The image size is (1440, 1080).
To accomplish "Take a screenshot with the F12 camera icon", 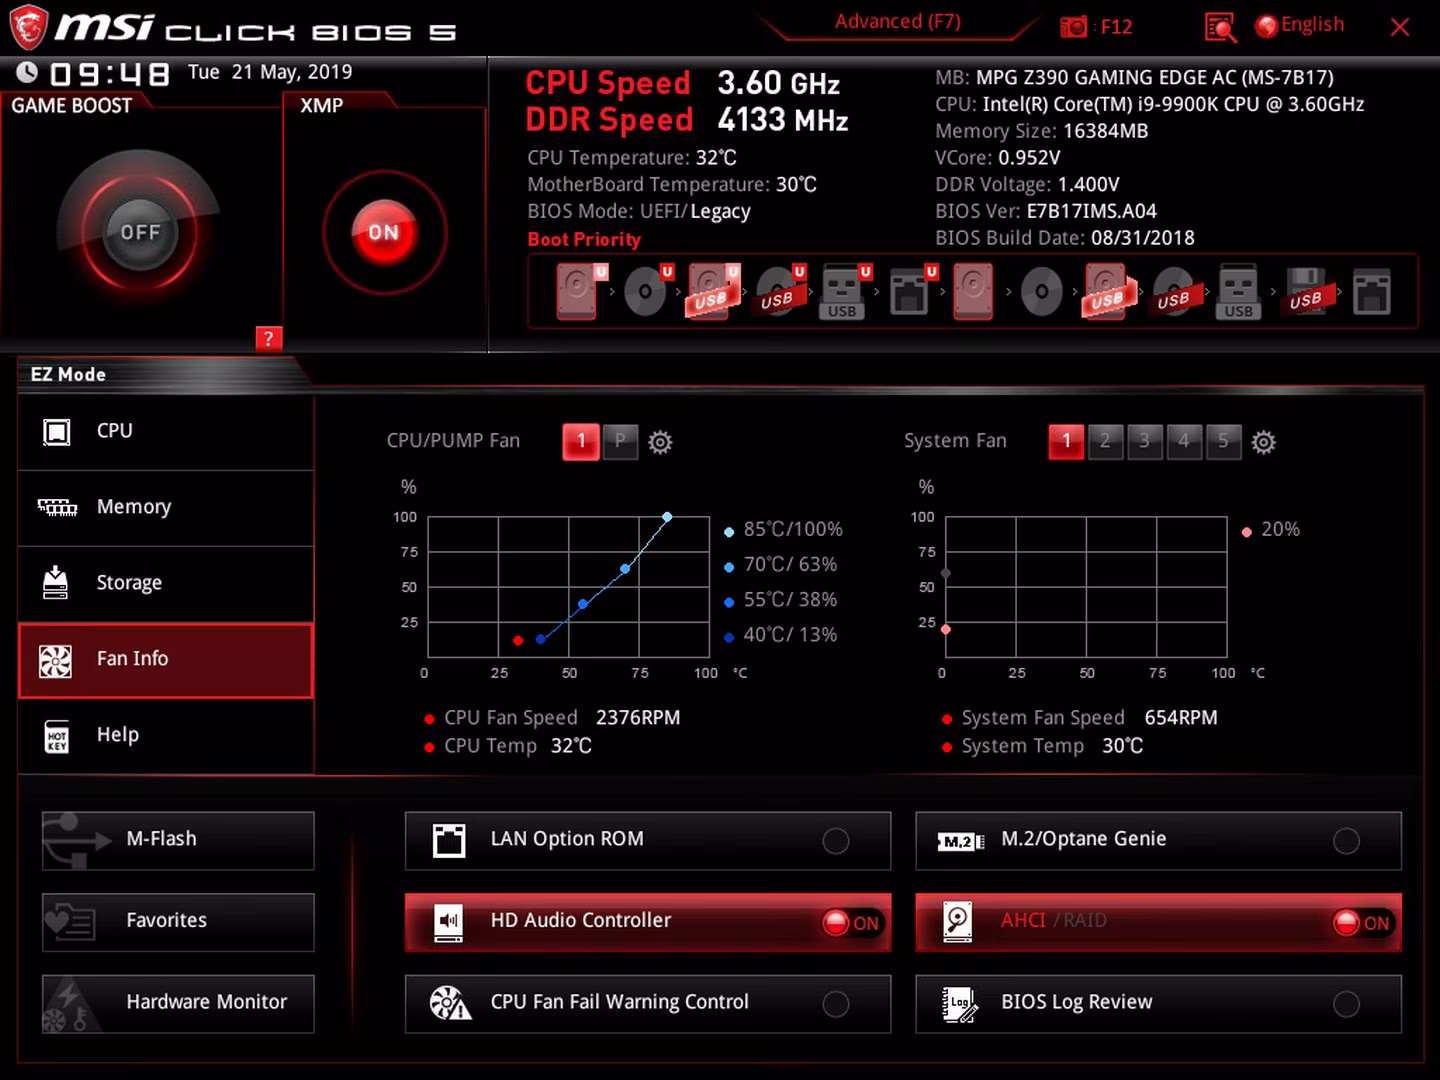I will click(x=1073, y=27).
